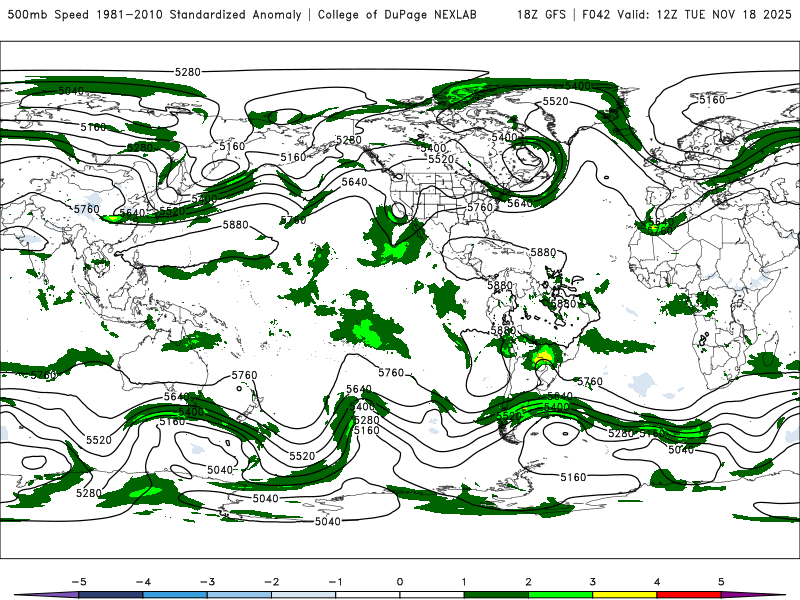The image size is (800, 600).
Task: Click the '5' tick label on the colorbar
Action: pos(721,582)
